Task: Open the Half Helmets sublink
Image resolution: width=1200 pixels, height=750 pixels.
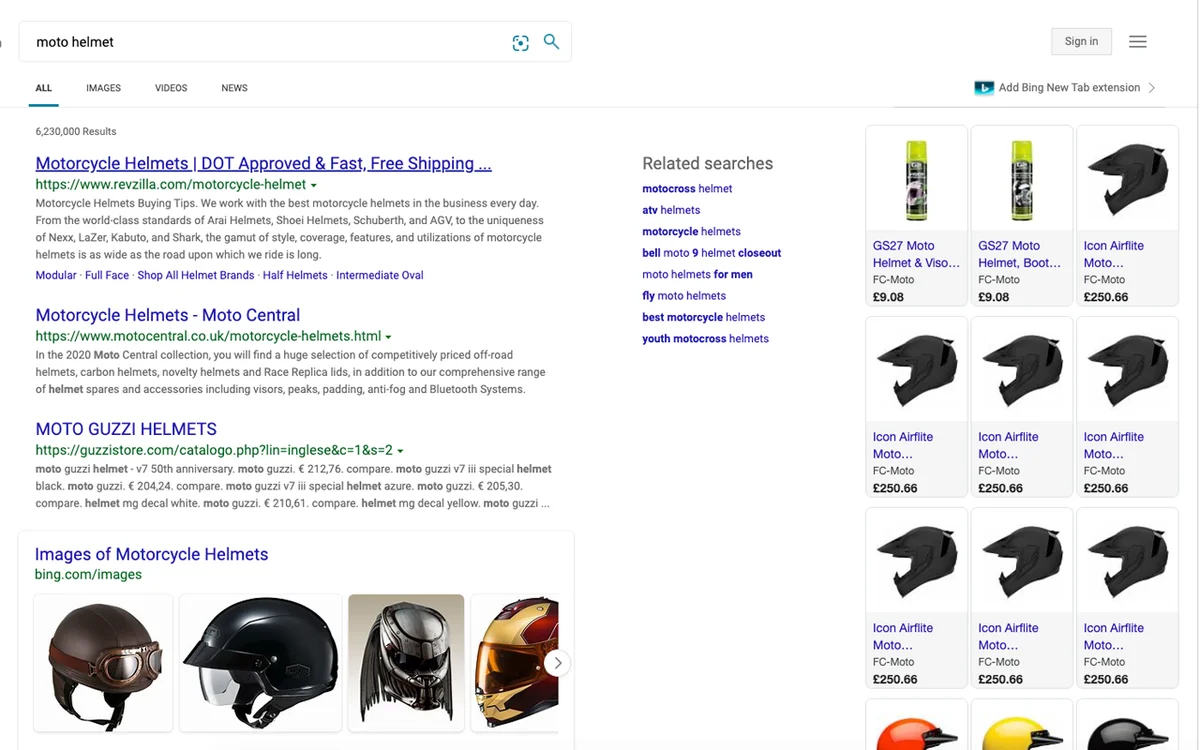Action: point(295,275)
